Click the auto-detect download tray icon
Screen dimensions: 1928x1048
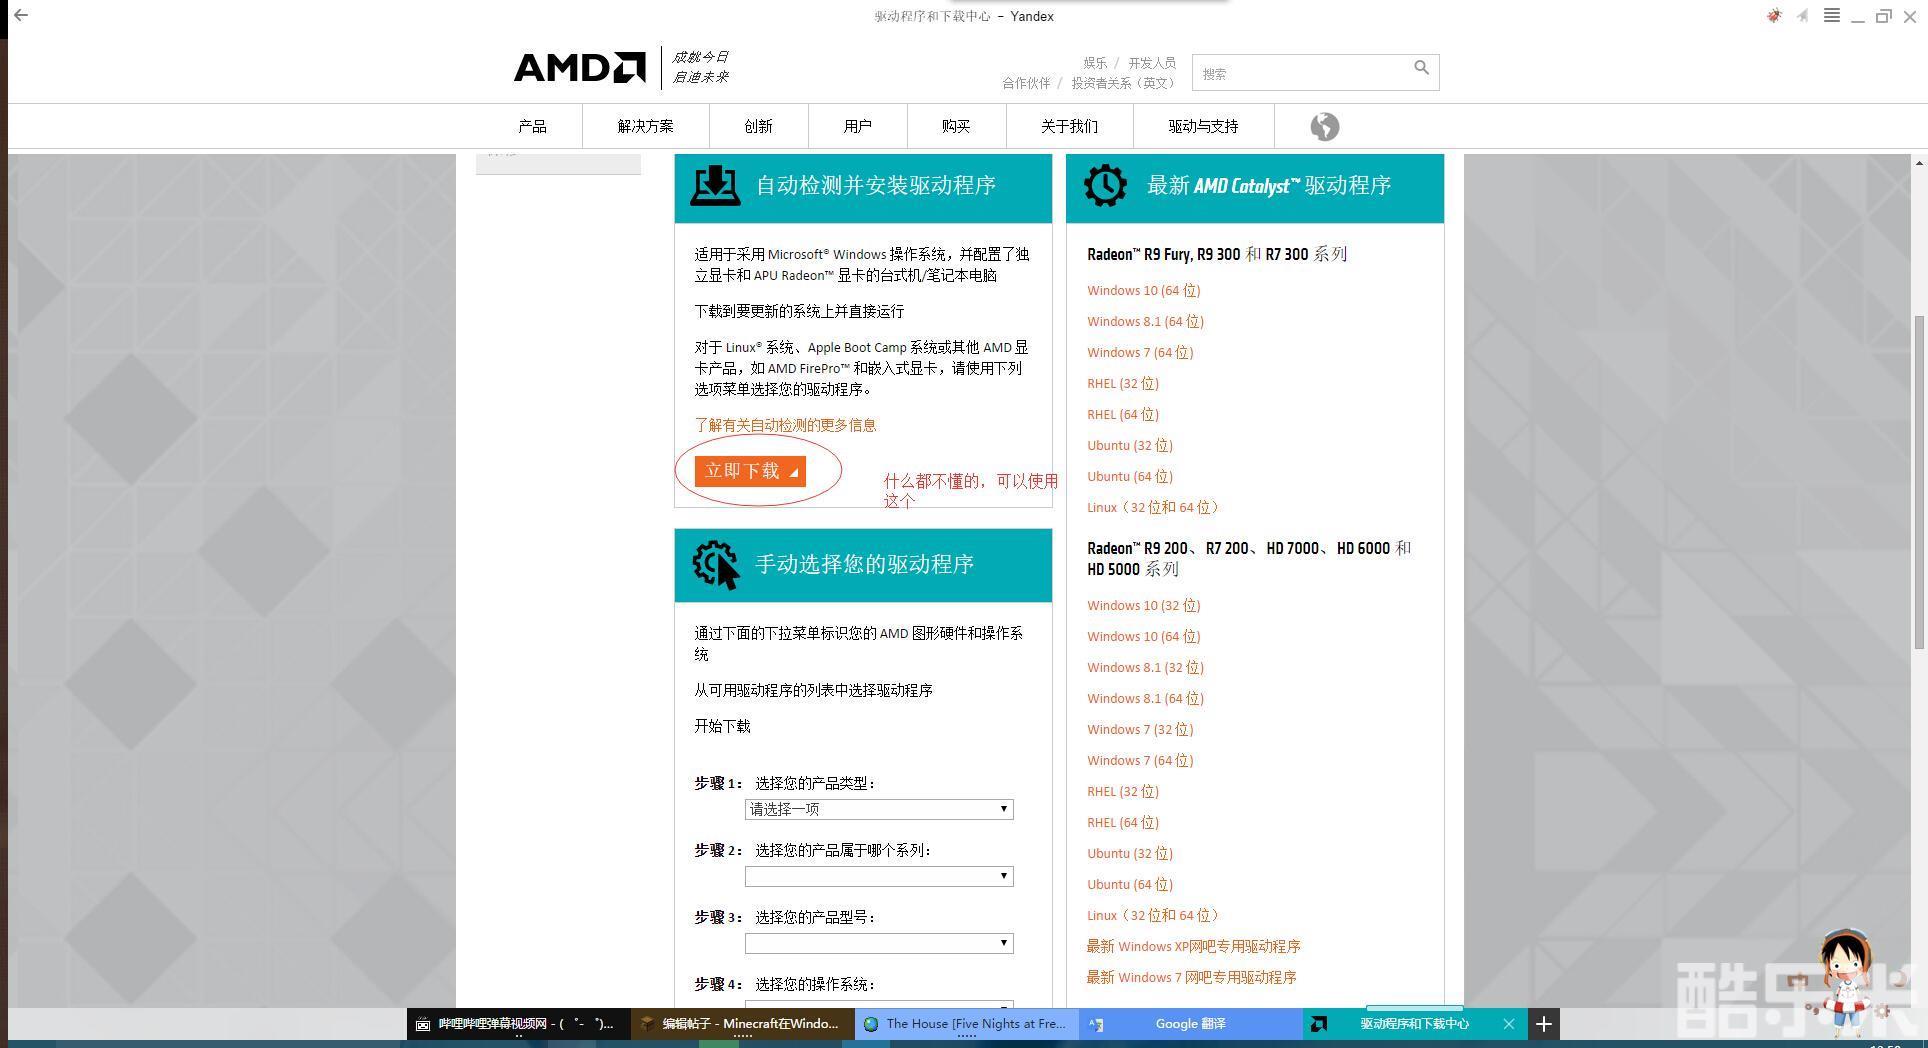click(x=715, y=185)
